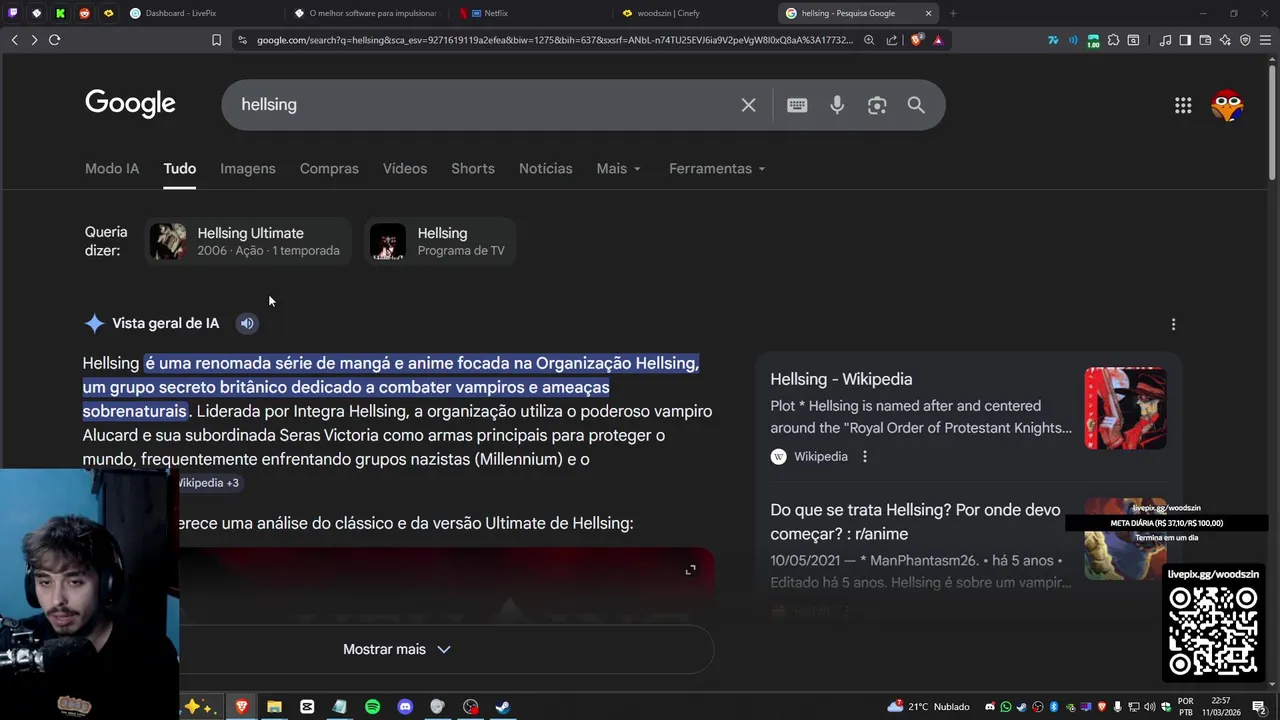The image size is (1280, 720).
Task: Click the URL address bar
Action: pyautogui.click(x=555, y=40)
